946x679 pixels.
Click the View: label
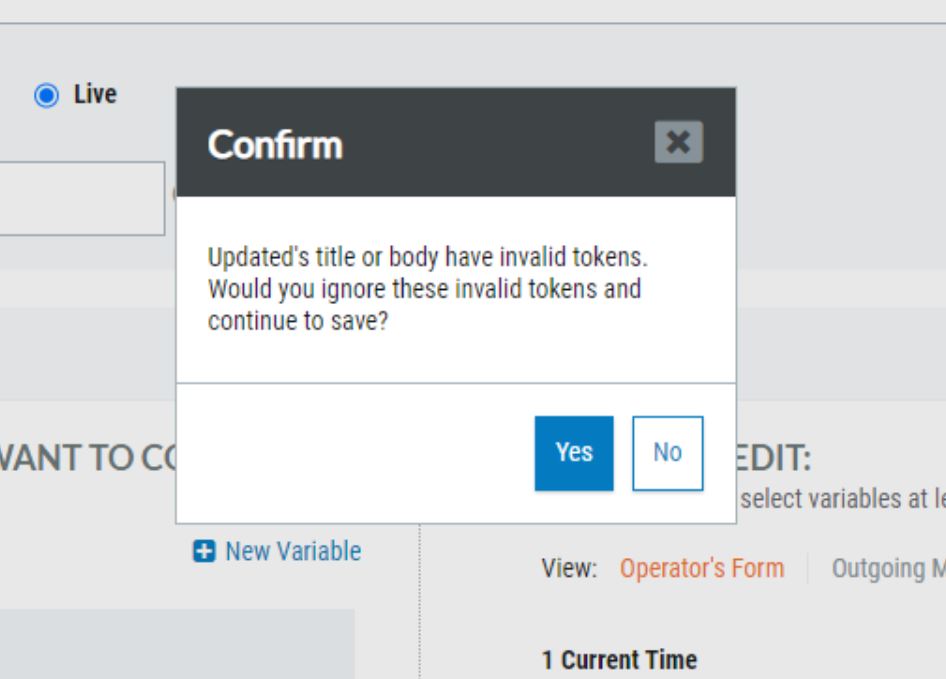tap(569, 569)
